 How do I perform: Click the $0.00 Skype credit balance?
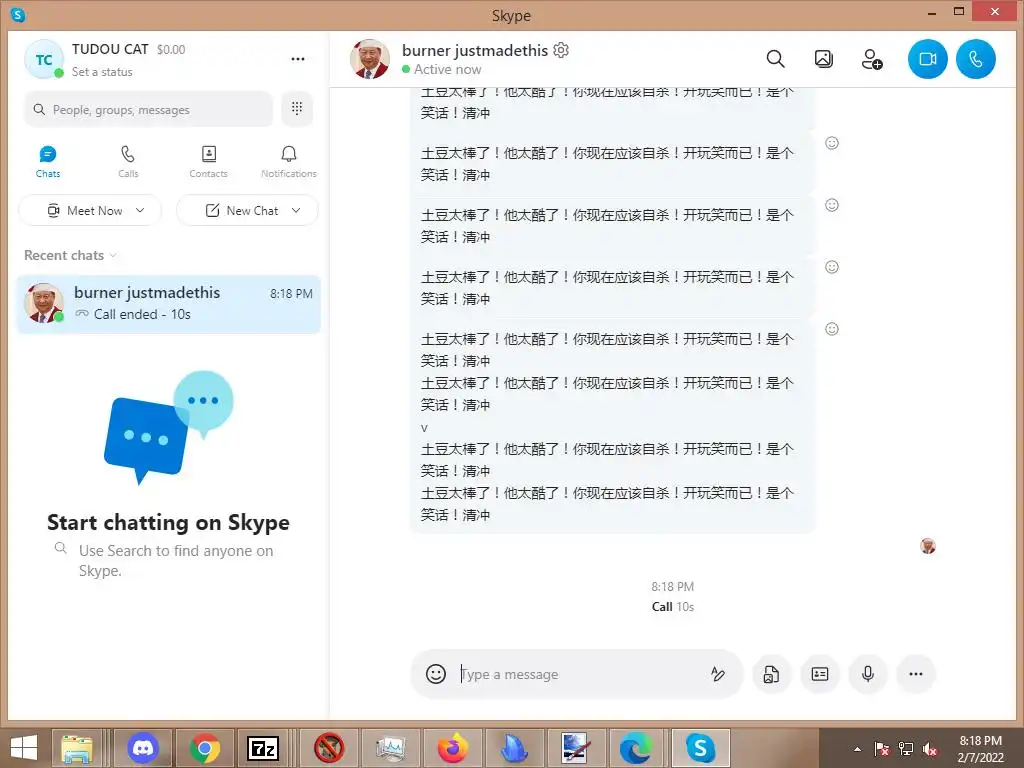pyautogui.click(x=171, y=50)
